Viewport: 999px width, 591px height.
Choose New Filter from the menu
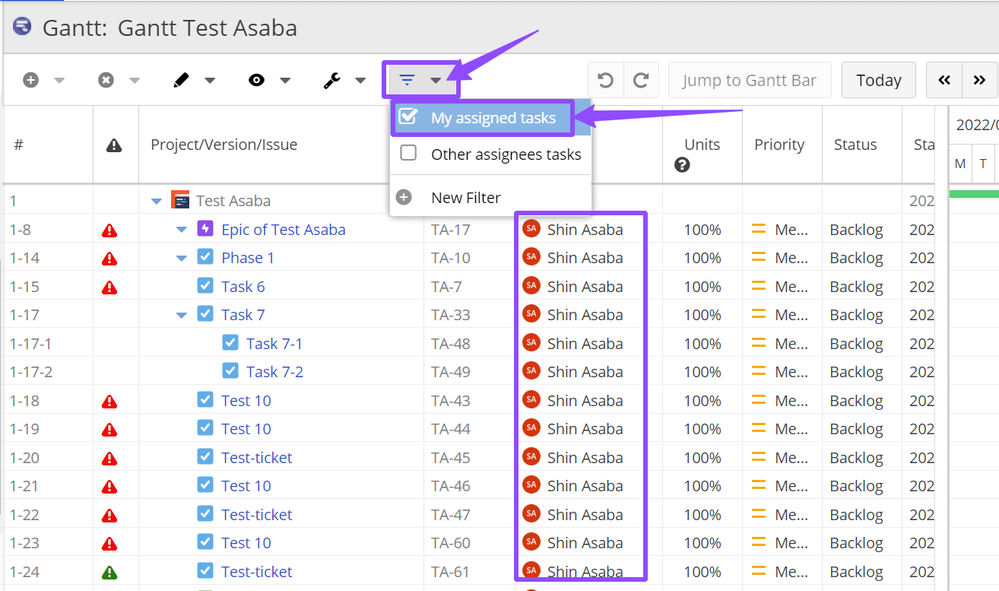[x=466, y=198]
